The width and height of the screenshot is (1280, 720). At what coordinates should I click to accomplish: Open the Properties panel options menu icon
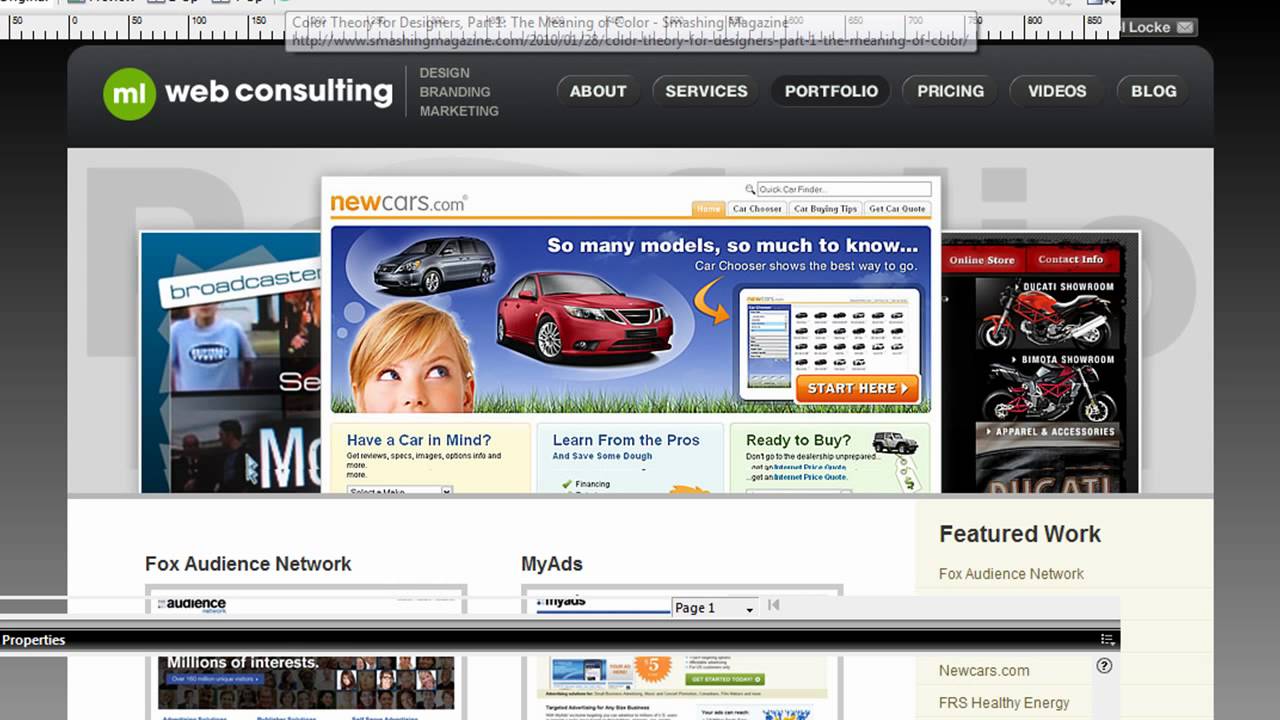point(1107,639)
